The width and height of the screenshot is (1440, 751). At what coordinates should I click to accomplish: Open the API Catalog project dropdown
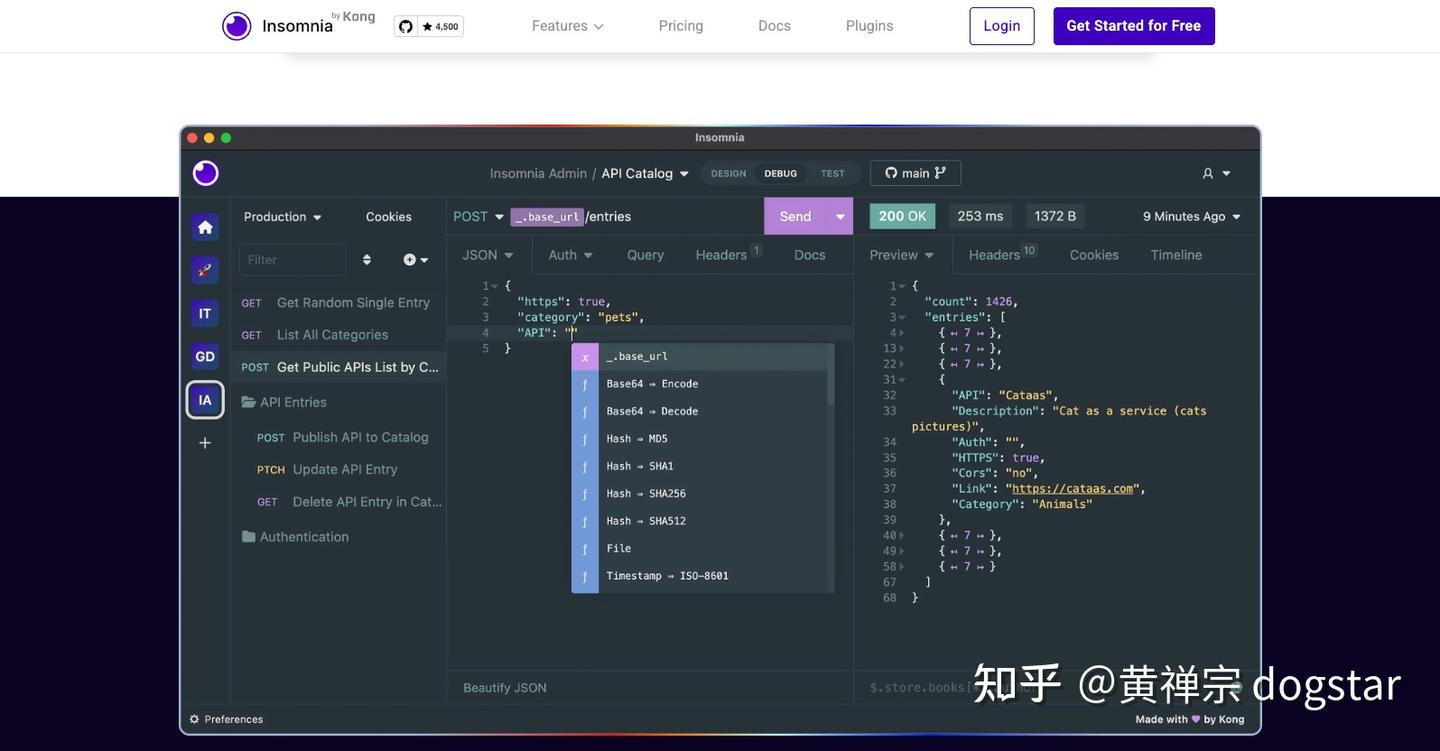(645, 173)
